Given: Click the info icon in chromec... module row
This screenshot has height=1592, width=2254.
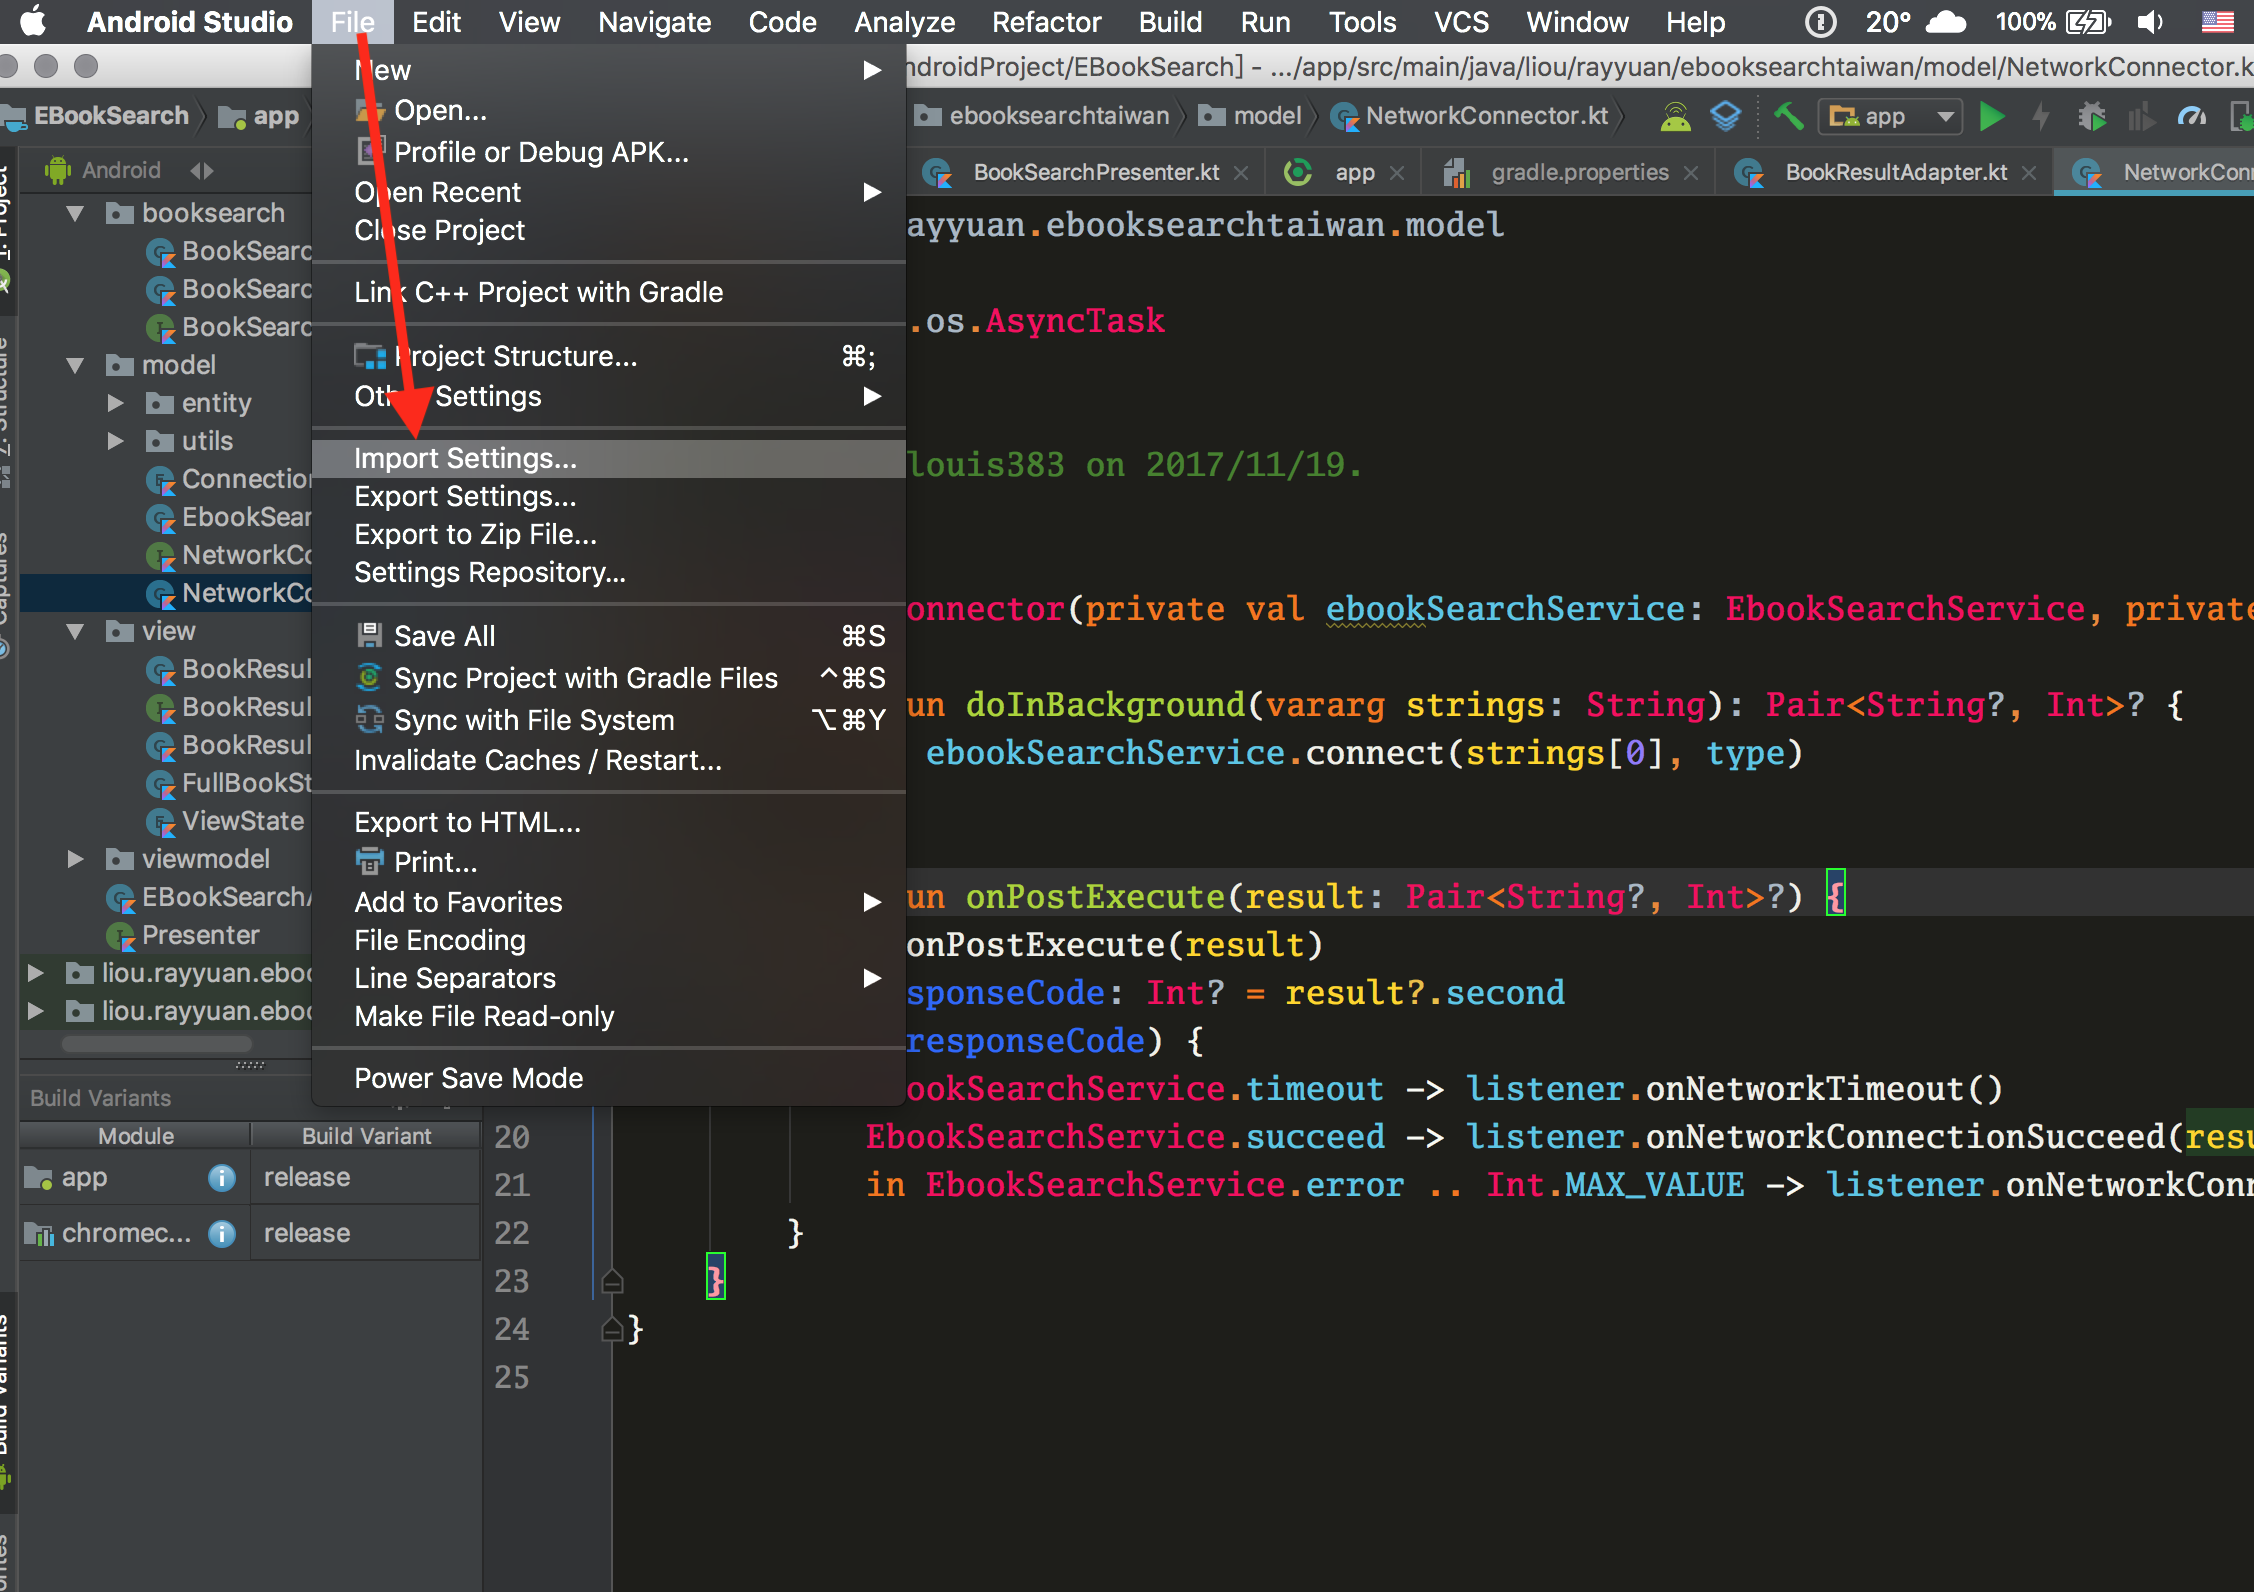Looking at the screenshot, I should 222,1234.
